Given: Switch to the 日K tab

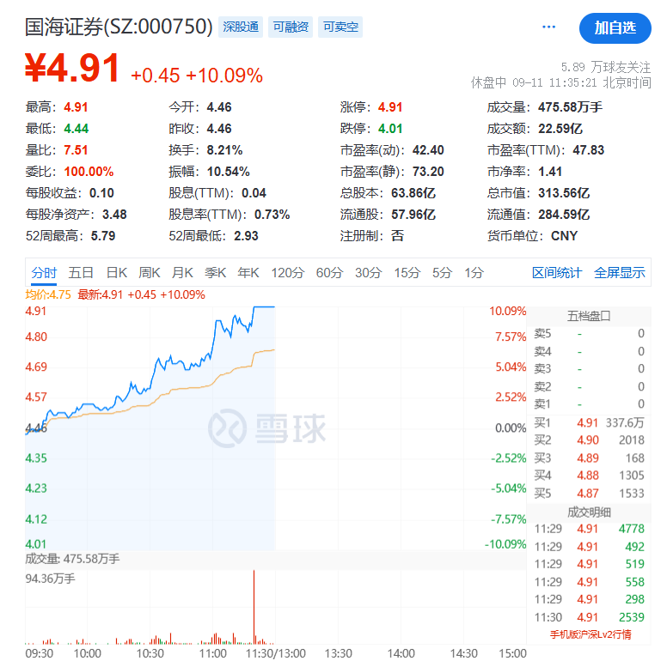Looking at the screenshot, I should 117,273.
